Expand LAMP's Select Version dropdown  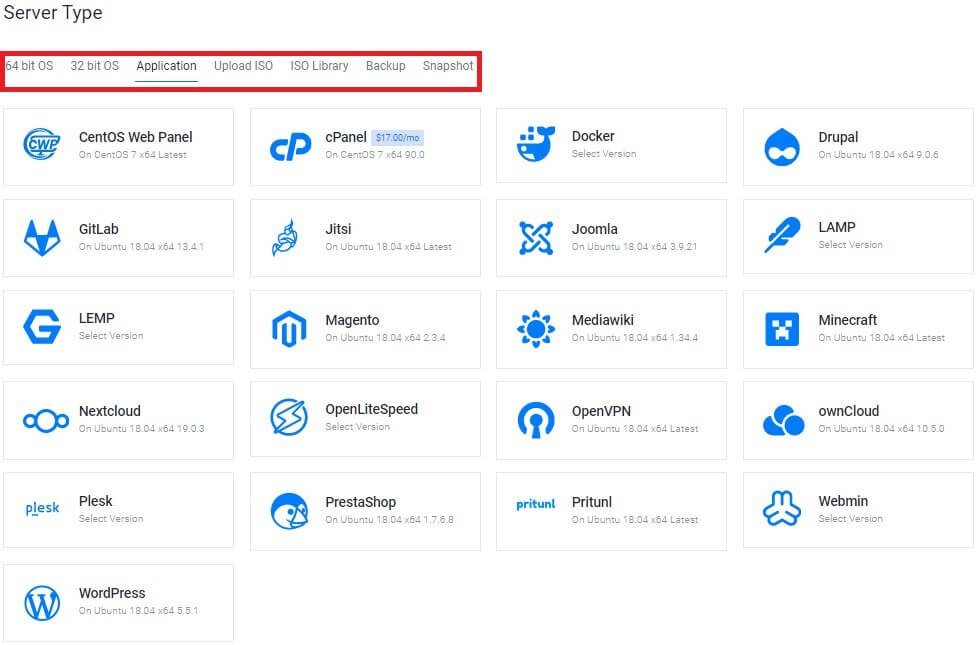pos(851,245)
